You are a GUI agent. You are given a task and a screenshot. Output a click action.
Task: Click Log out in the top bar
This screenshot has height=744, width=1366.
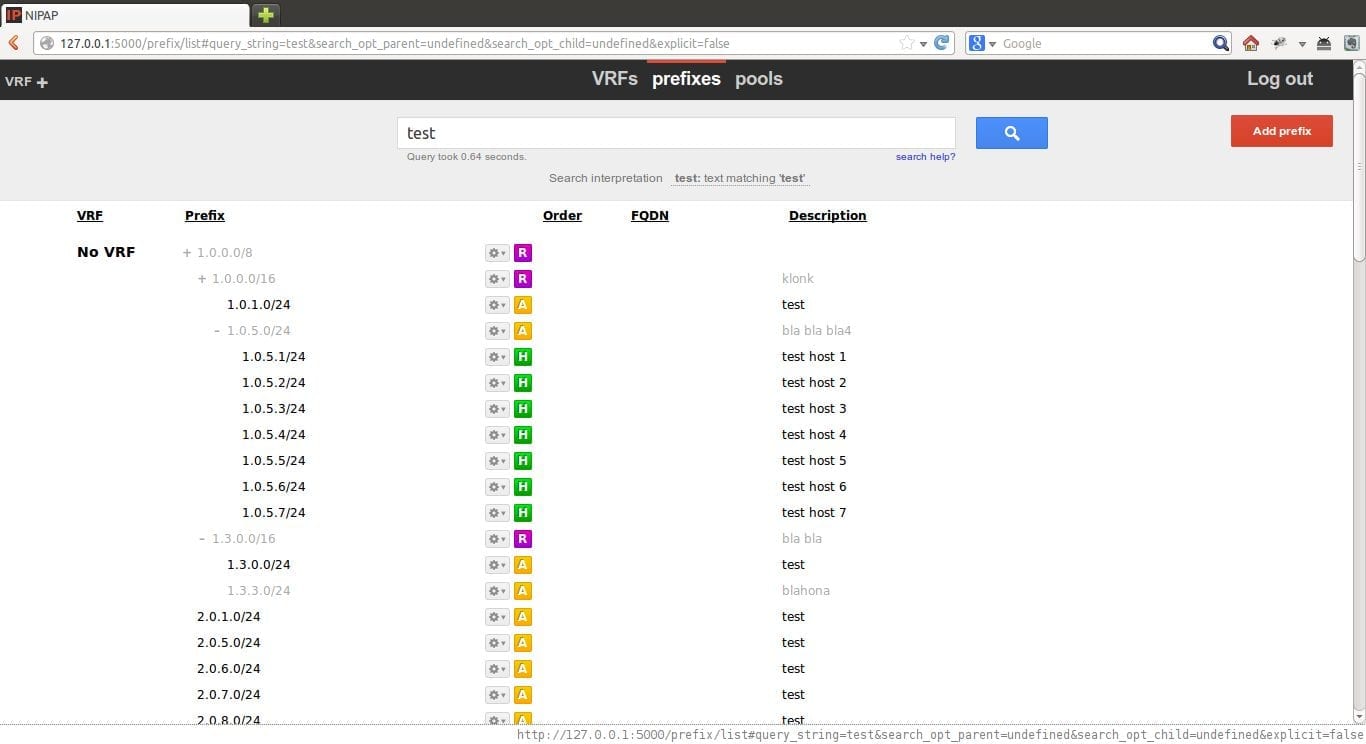click(1280, 78)
